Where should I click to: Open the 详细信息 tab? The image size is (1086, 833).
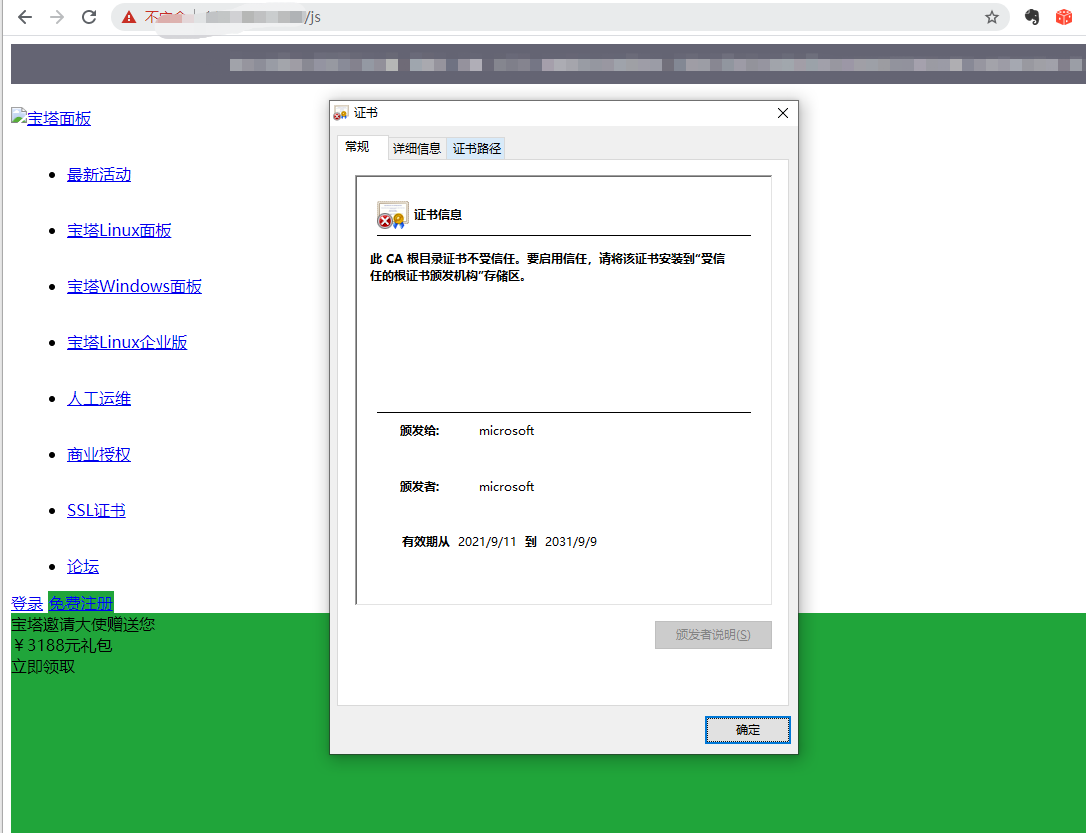coord(417,148)
